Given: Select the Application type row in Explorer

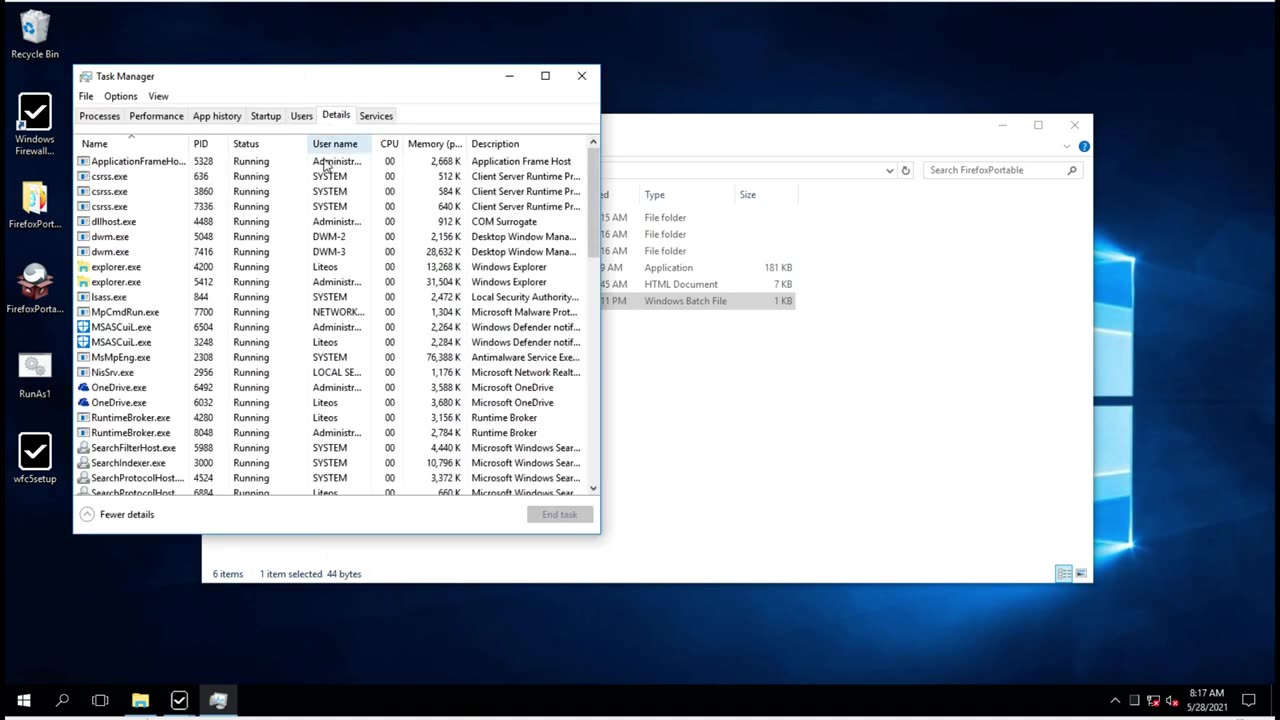Looking at the screenshot, I should 698,268.
